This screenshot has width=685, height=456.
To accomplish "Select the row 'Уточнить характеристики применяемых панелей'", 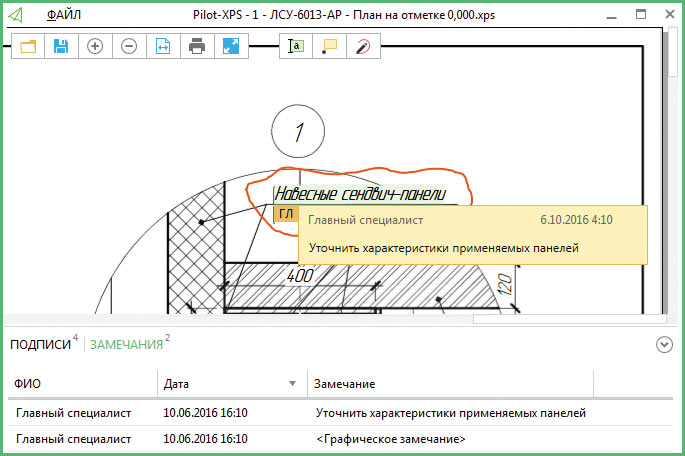I will [x=340, y=413].
